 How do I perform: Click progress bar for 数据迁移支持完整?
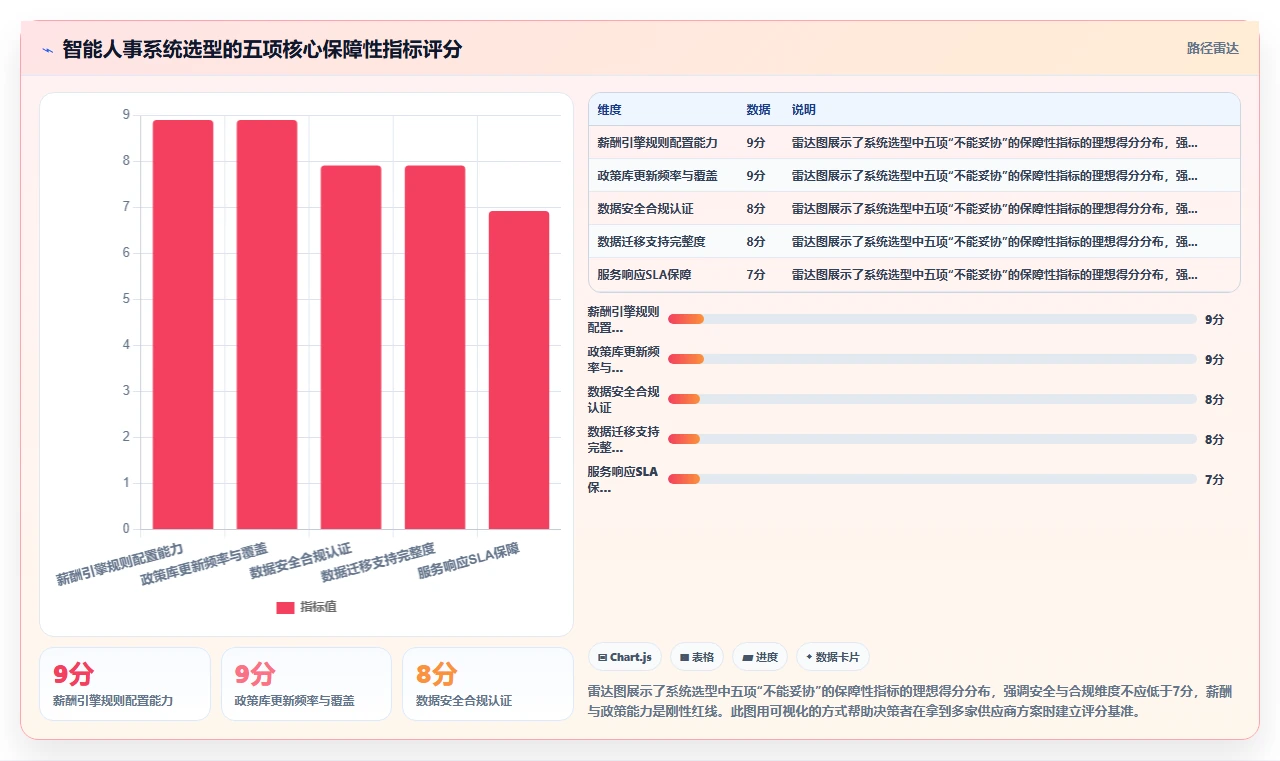pyautogui.click(x=932, y=439)
